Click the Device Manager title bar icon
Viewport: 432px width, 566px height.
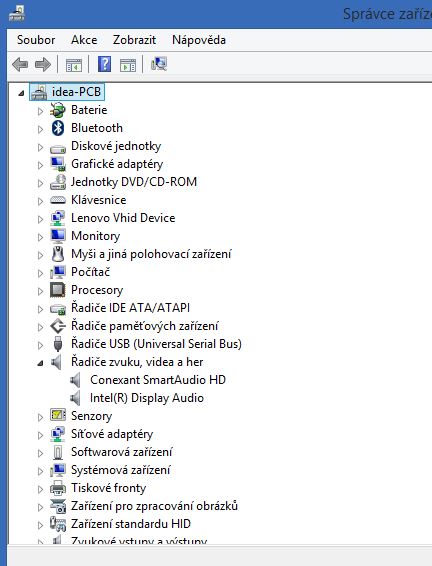coord(17,14)
